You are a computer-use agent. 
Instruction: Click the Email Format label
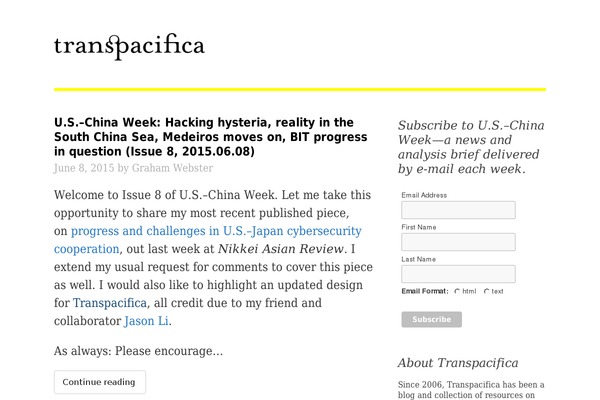coord(425,291)
